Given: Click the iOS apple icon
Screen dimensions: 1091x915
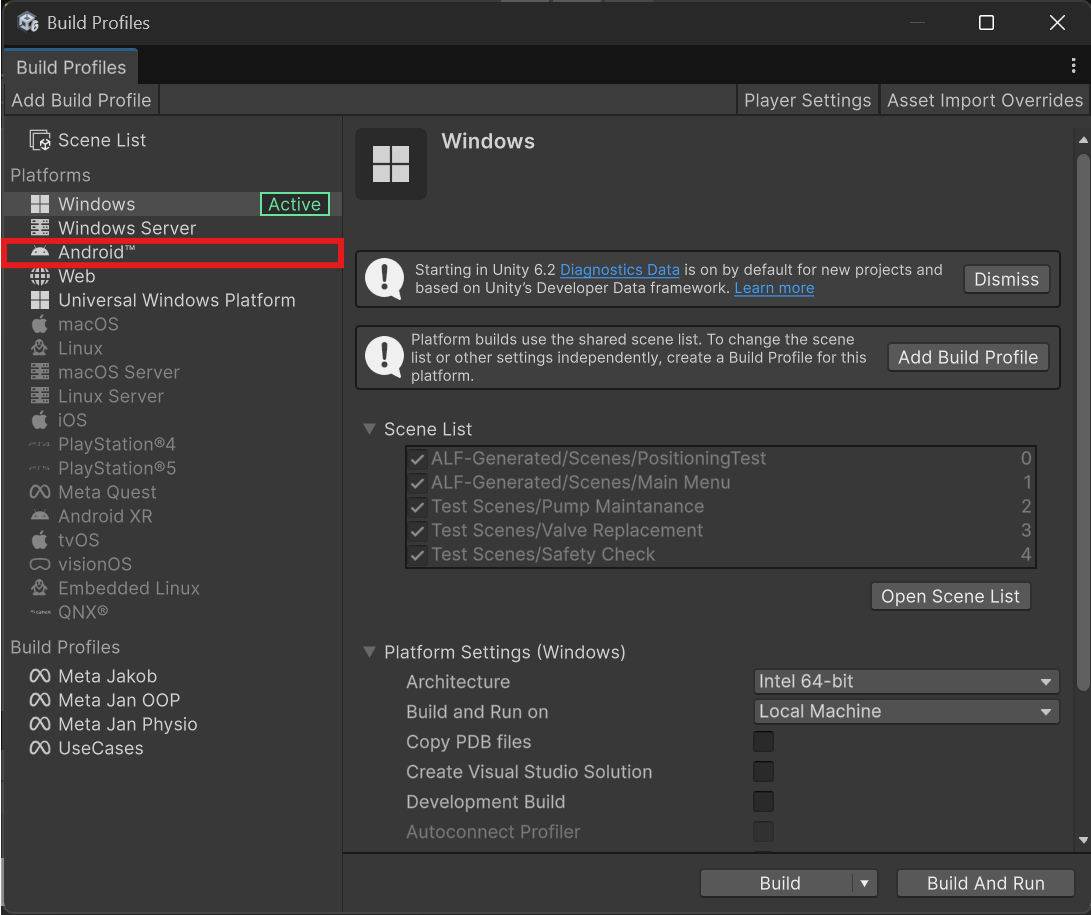Looking at the screenshot, I should (40, 420).
